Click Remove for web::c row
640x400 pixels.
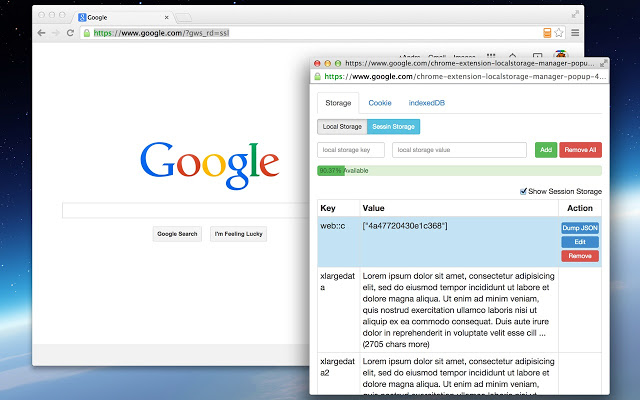click(580, 256)
